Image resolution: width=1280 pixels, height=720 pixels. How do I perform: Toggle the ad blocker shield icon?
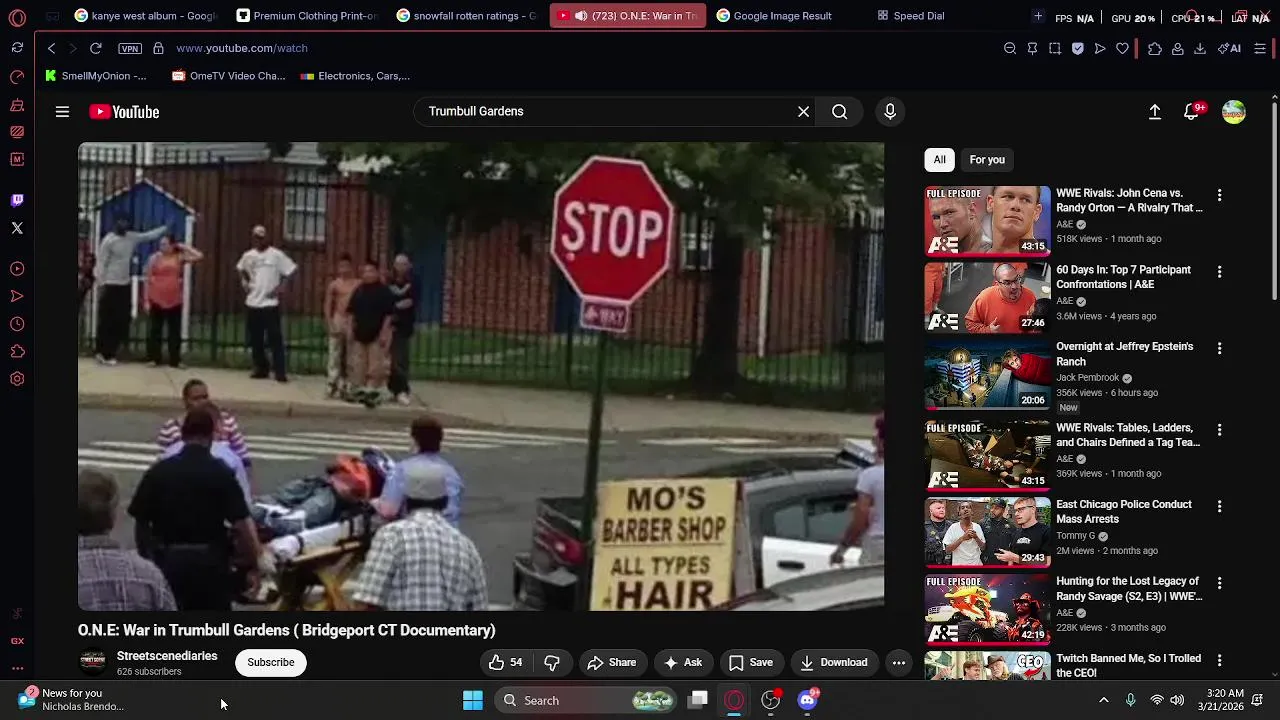tap(1078, 48)
